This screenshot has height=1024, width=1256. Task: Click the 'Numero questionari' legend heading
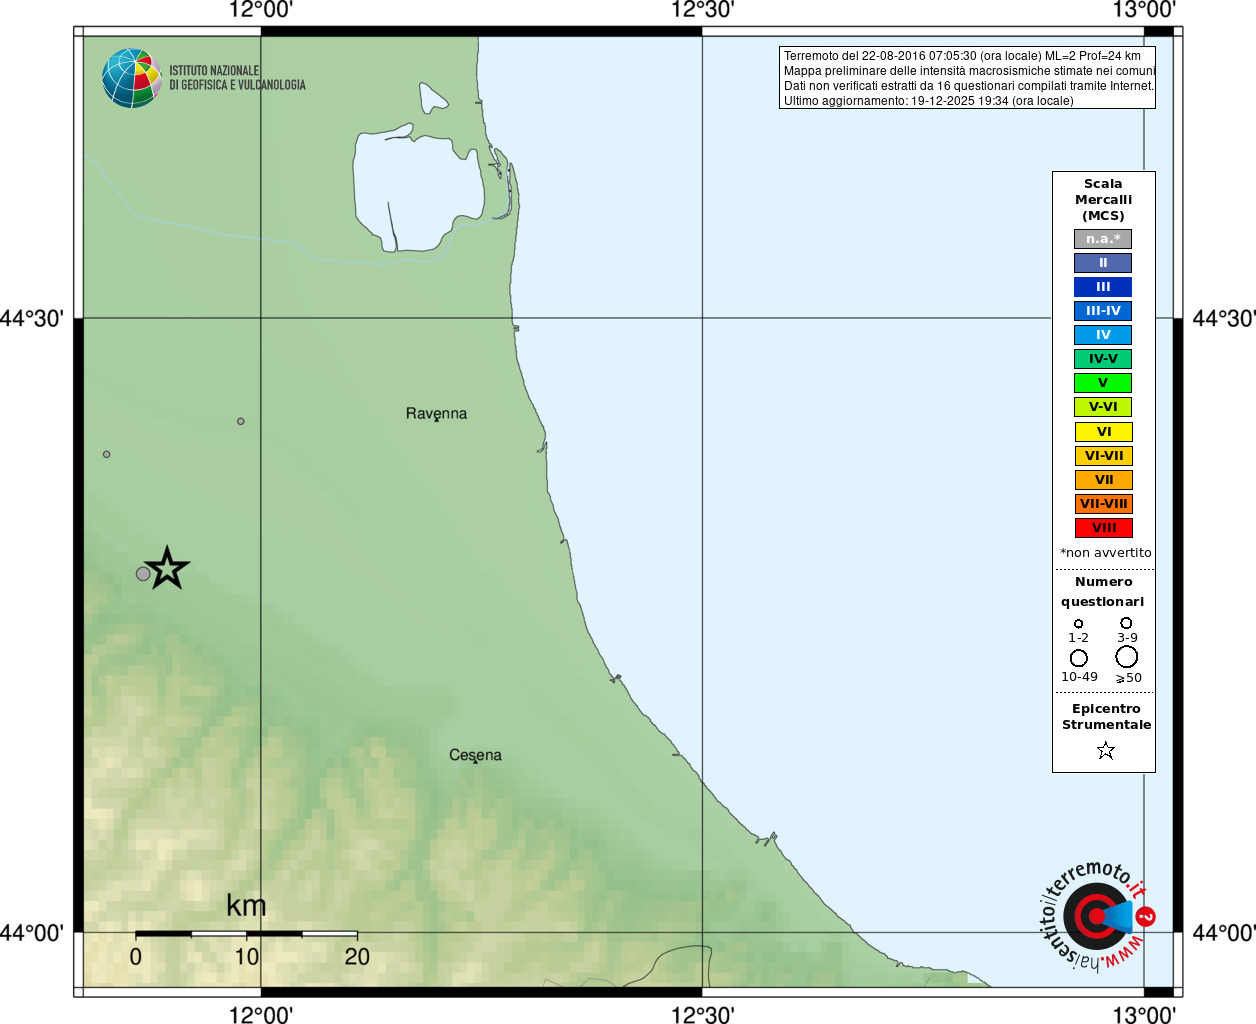coord(1103,591)
